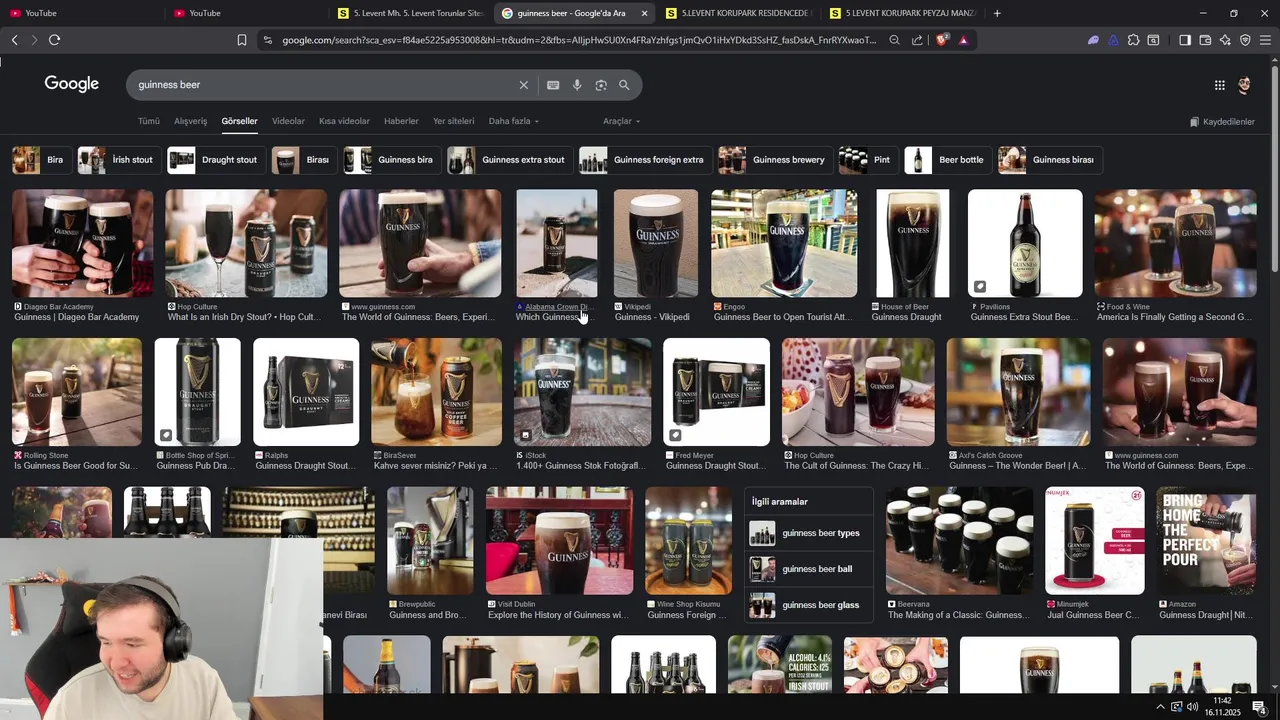Open the on-screen keyboard icon

click(x=553, y=85)
